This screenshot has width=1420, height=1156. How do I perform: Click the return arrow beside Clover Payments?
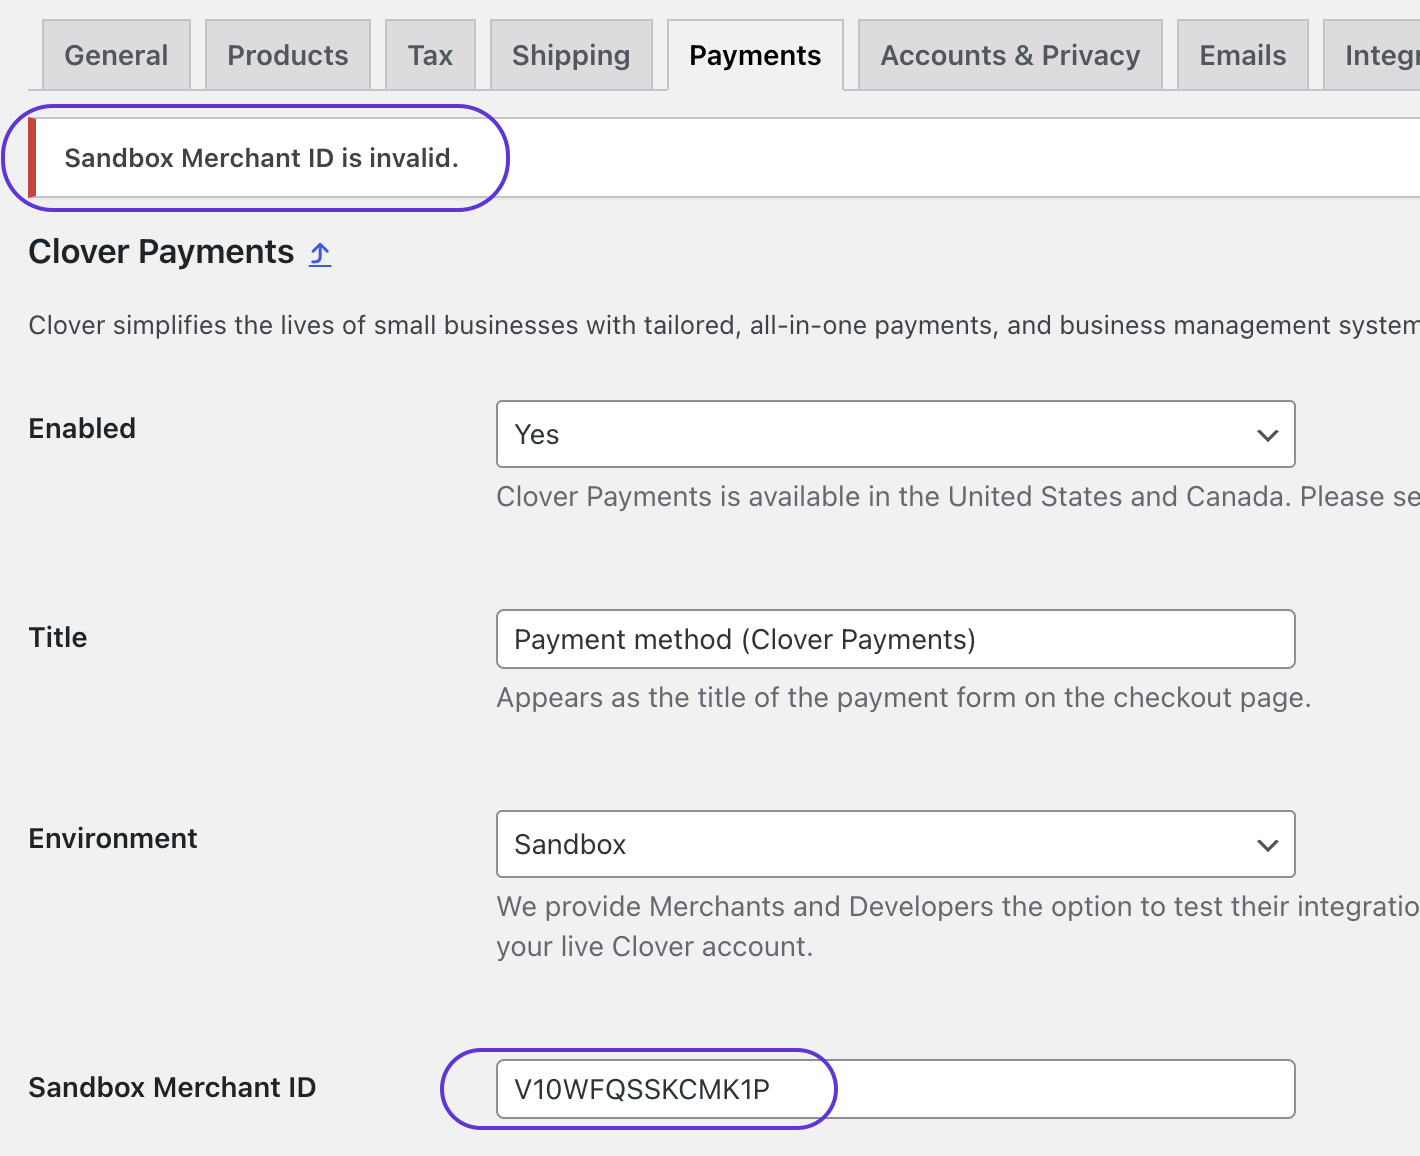tap(320, 254)
